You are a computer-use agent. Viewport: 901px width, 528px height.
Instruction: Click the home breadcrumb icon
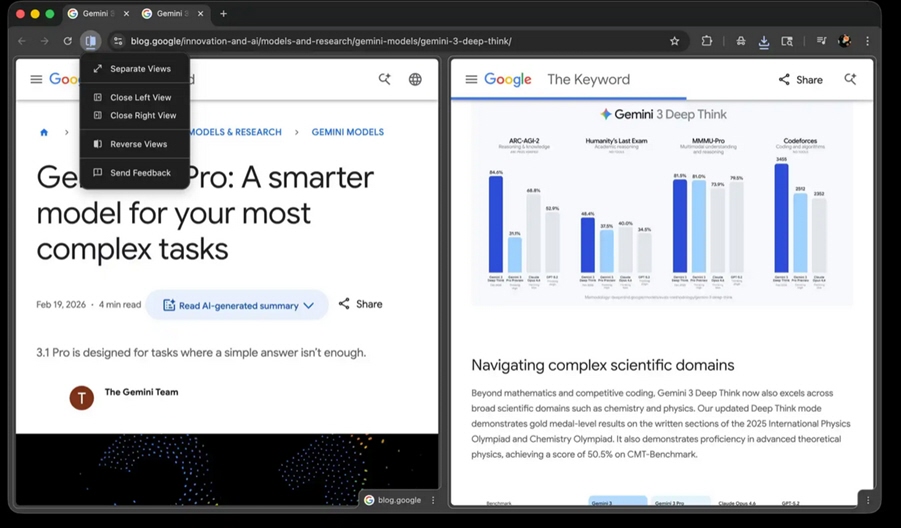44,132
